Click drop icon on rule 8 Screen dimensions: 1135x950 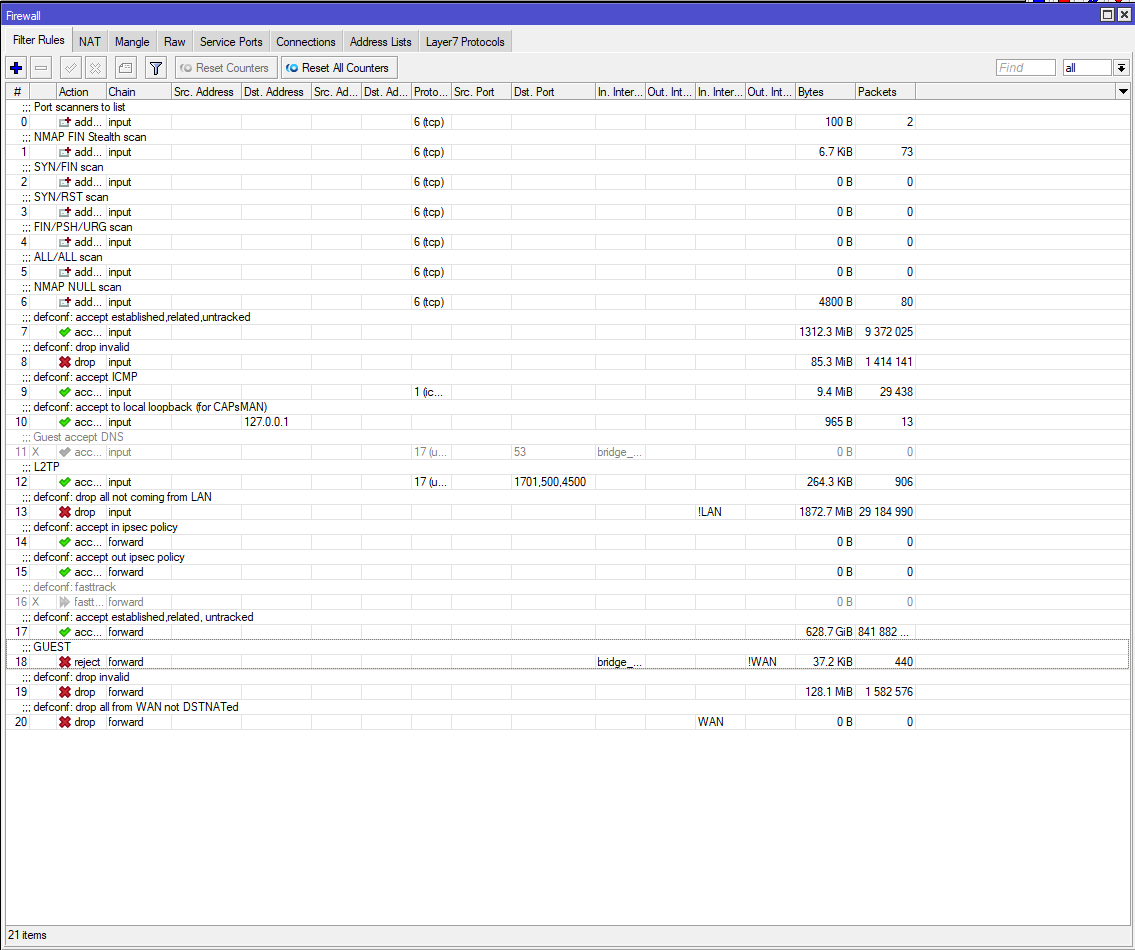coord(64,362)
